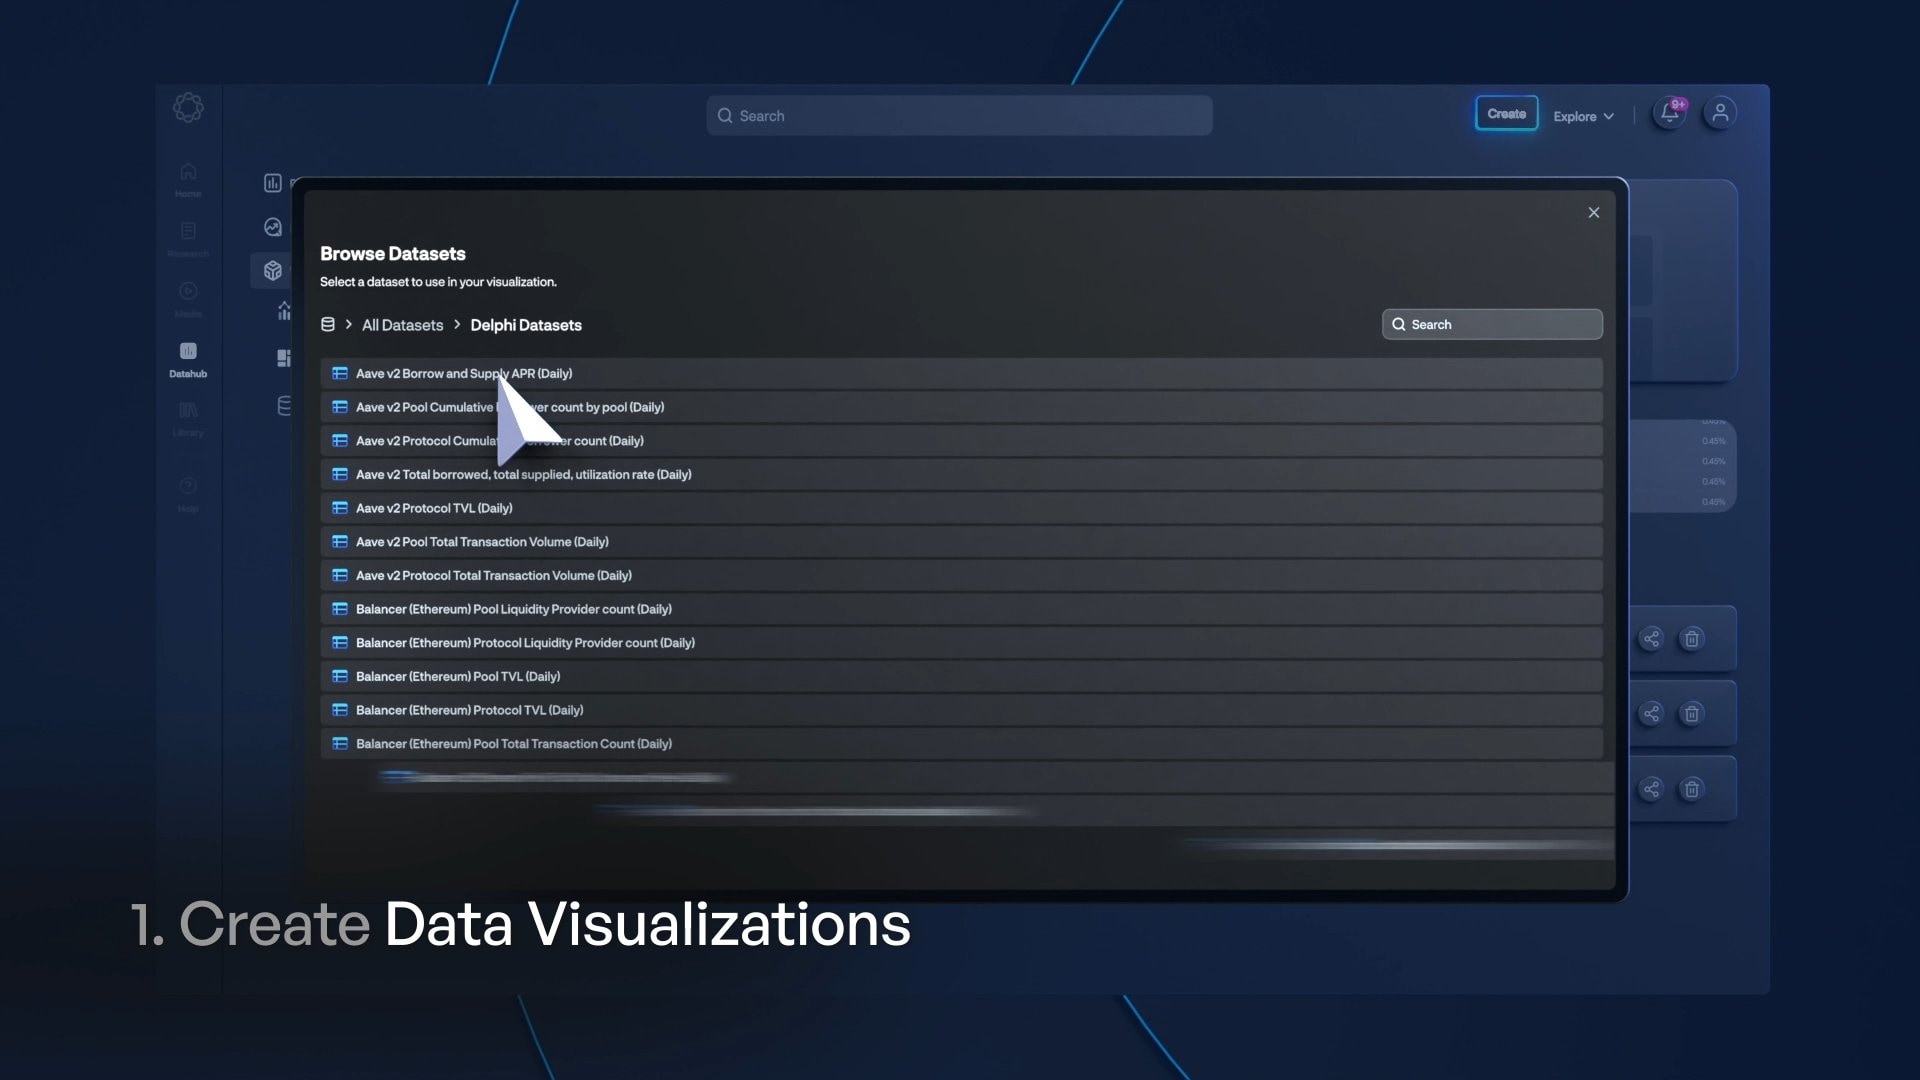Select Aave v2 Protocol TVL (Daily)
The height and width of the screenshot is (1080, 1920).
961,508
